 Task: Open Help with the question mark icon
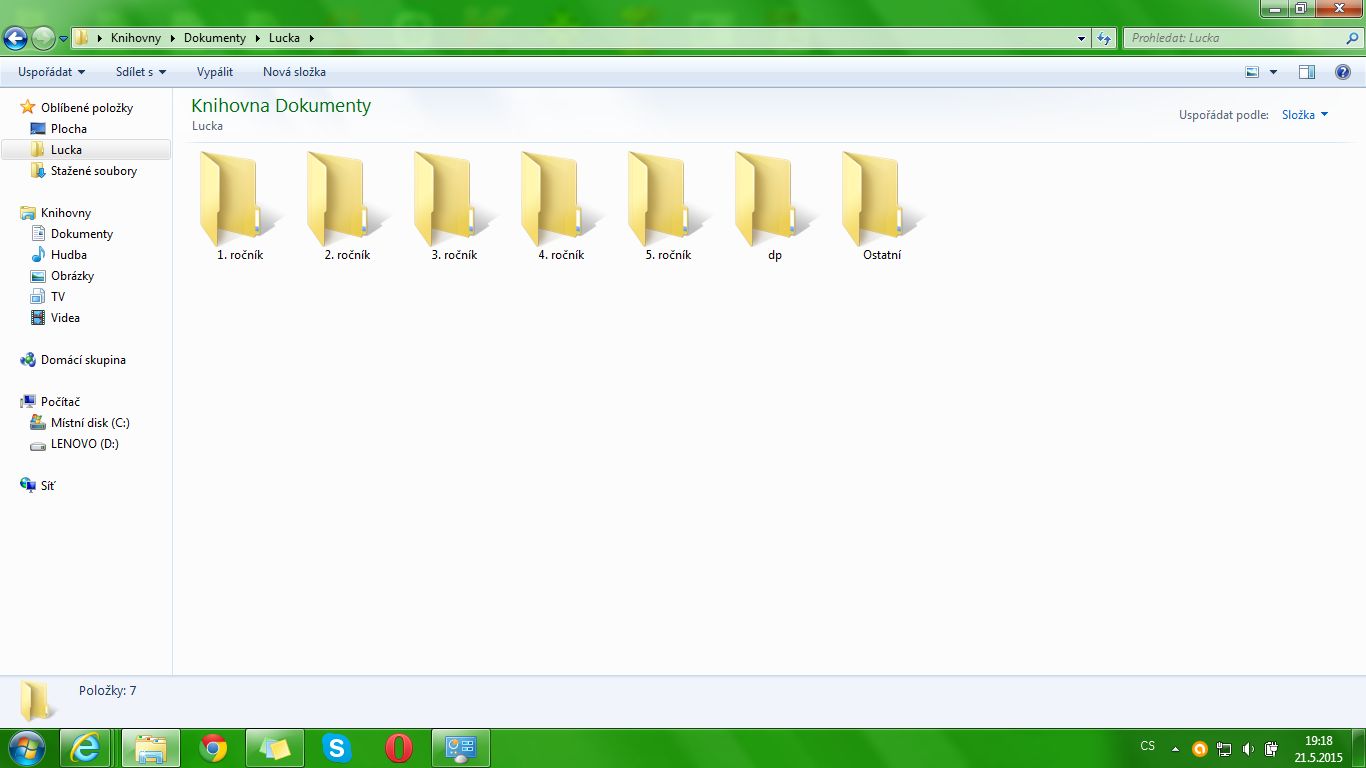pyautogui.click(x=1343, y=72)
